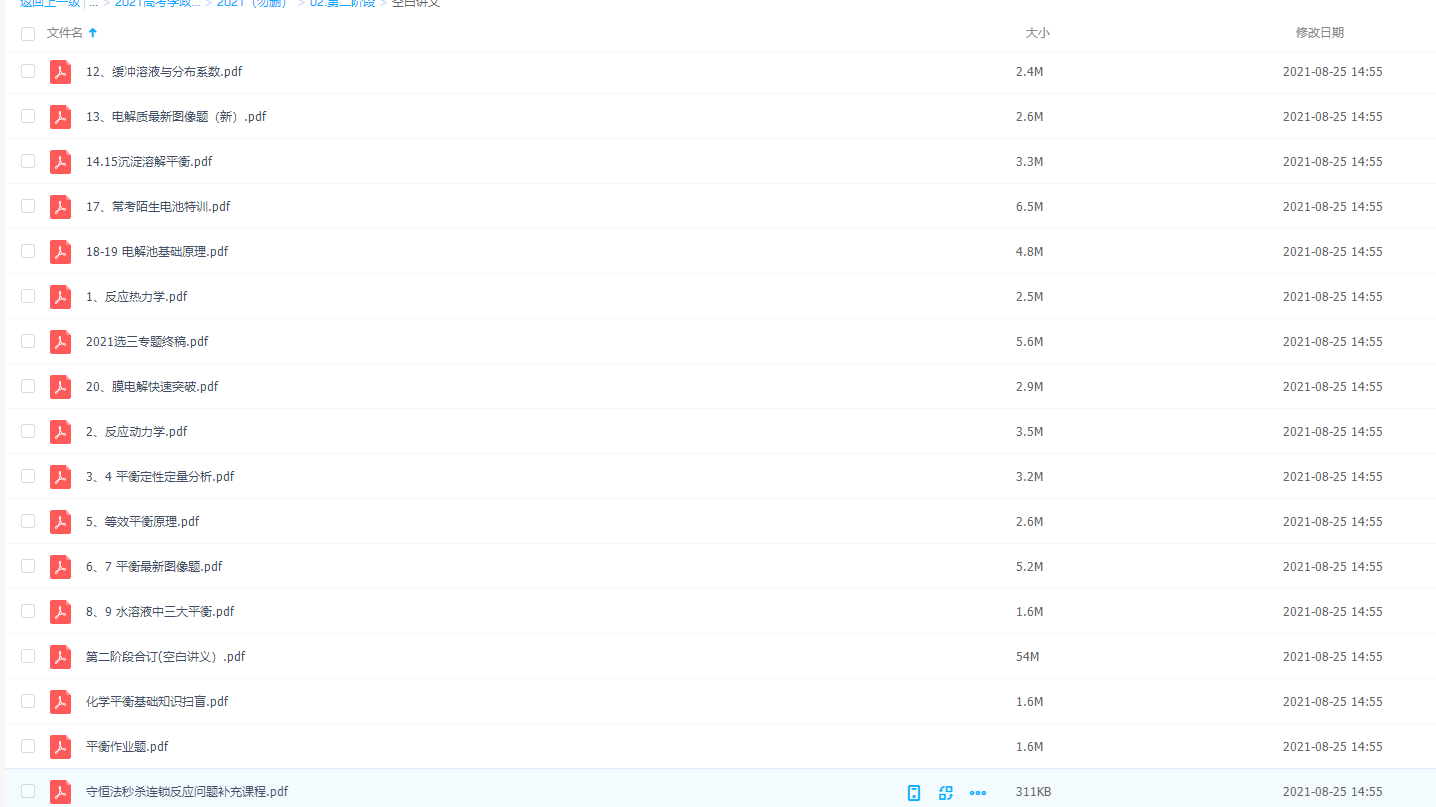The width and height of the screenshot is (1436, 807).
Task: Open the file 6、7 平衡最新图像题.pdf
Action: 154,567
